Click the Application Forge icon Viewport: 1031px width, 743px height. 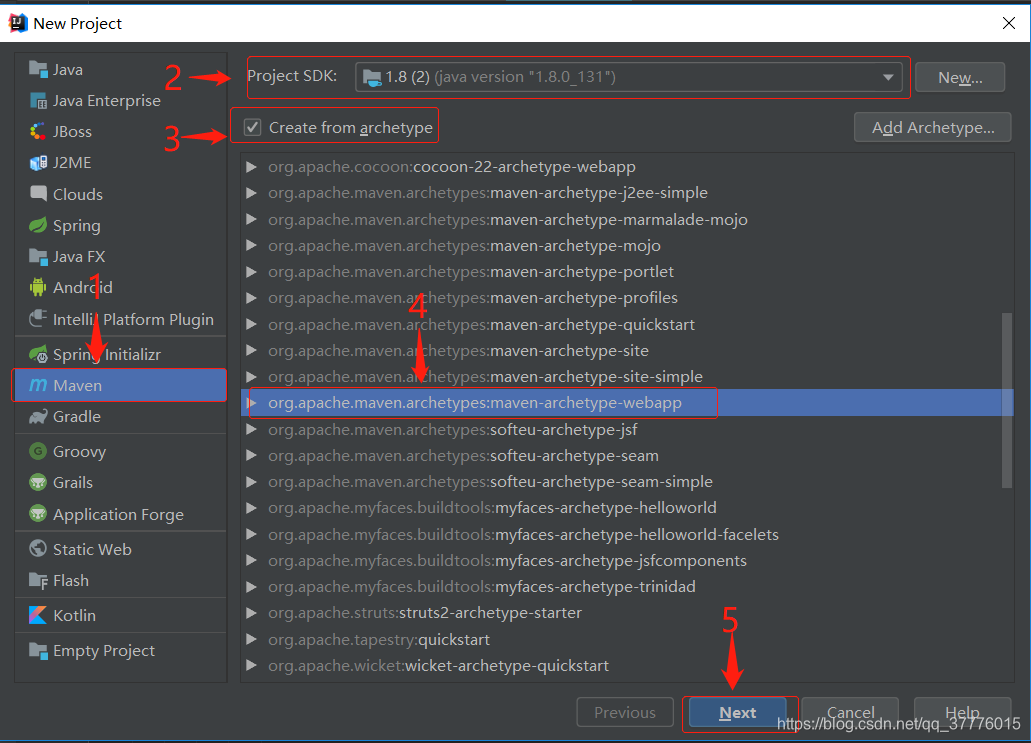(x=38, y=514)
